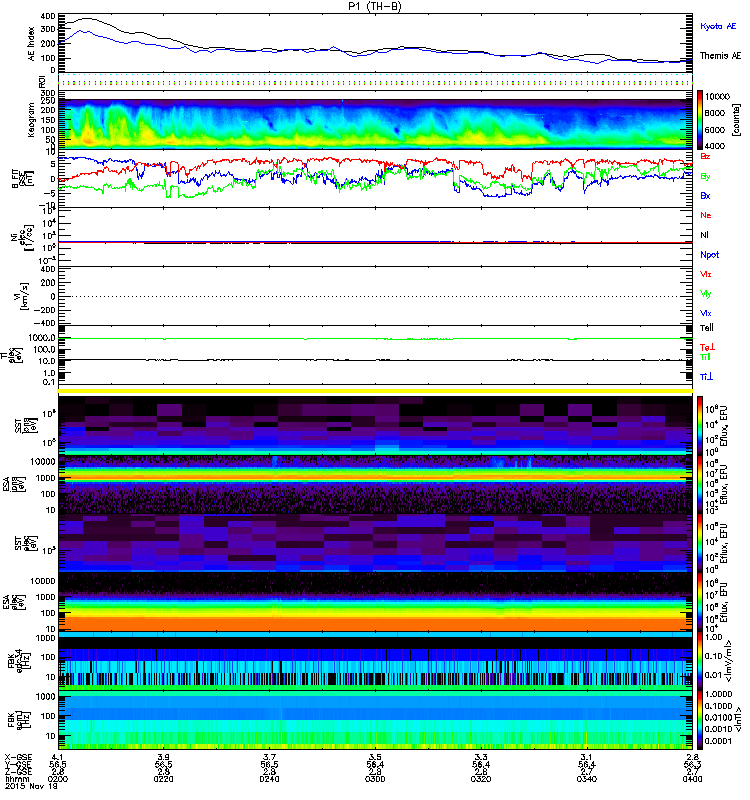Click the SST ions Eflux color bar
The height and width of the screenshot is (800, 750).
click(700, 426)
